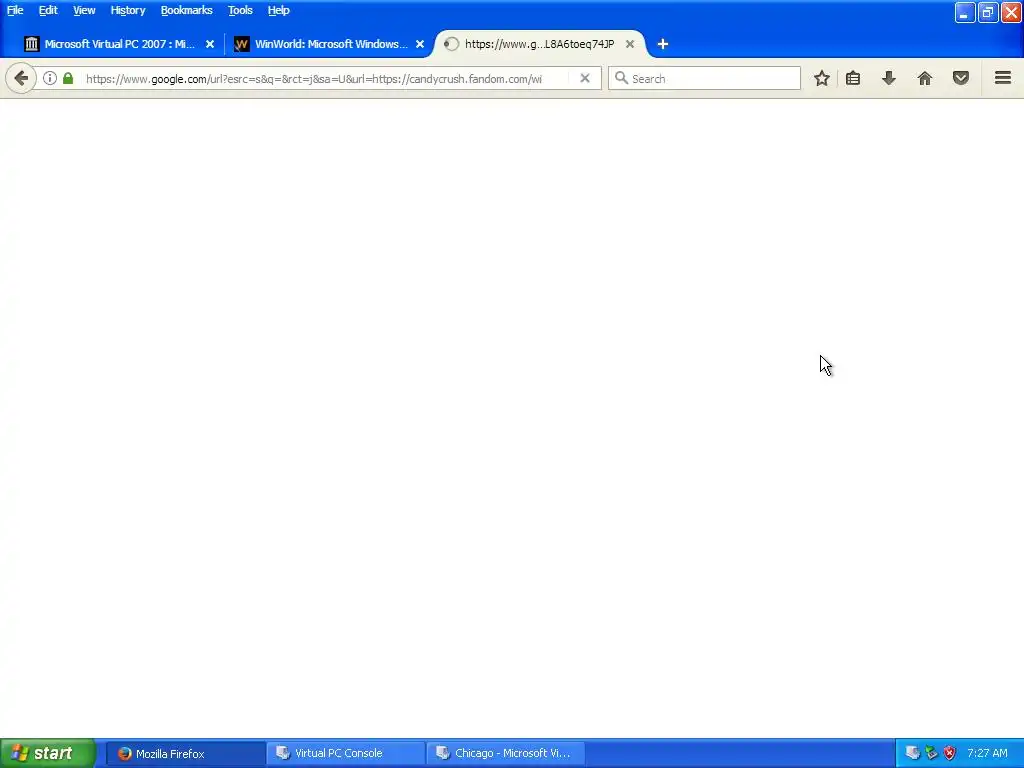Open the Tools menu

(x=240, y=10)
